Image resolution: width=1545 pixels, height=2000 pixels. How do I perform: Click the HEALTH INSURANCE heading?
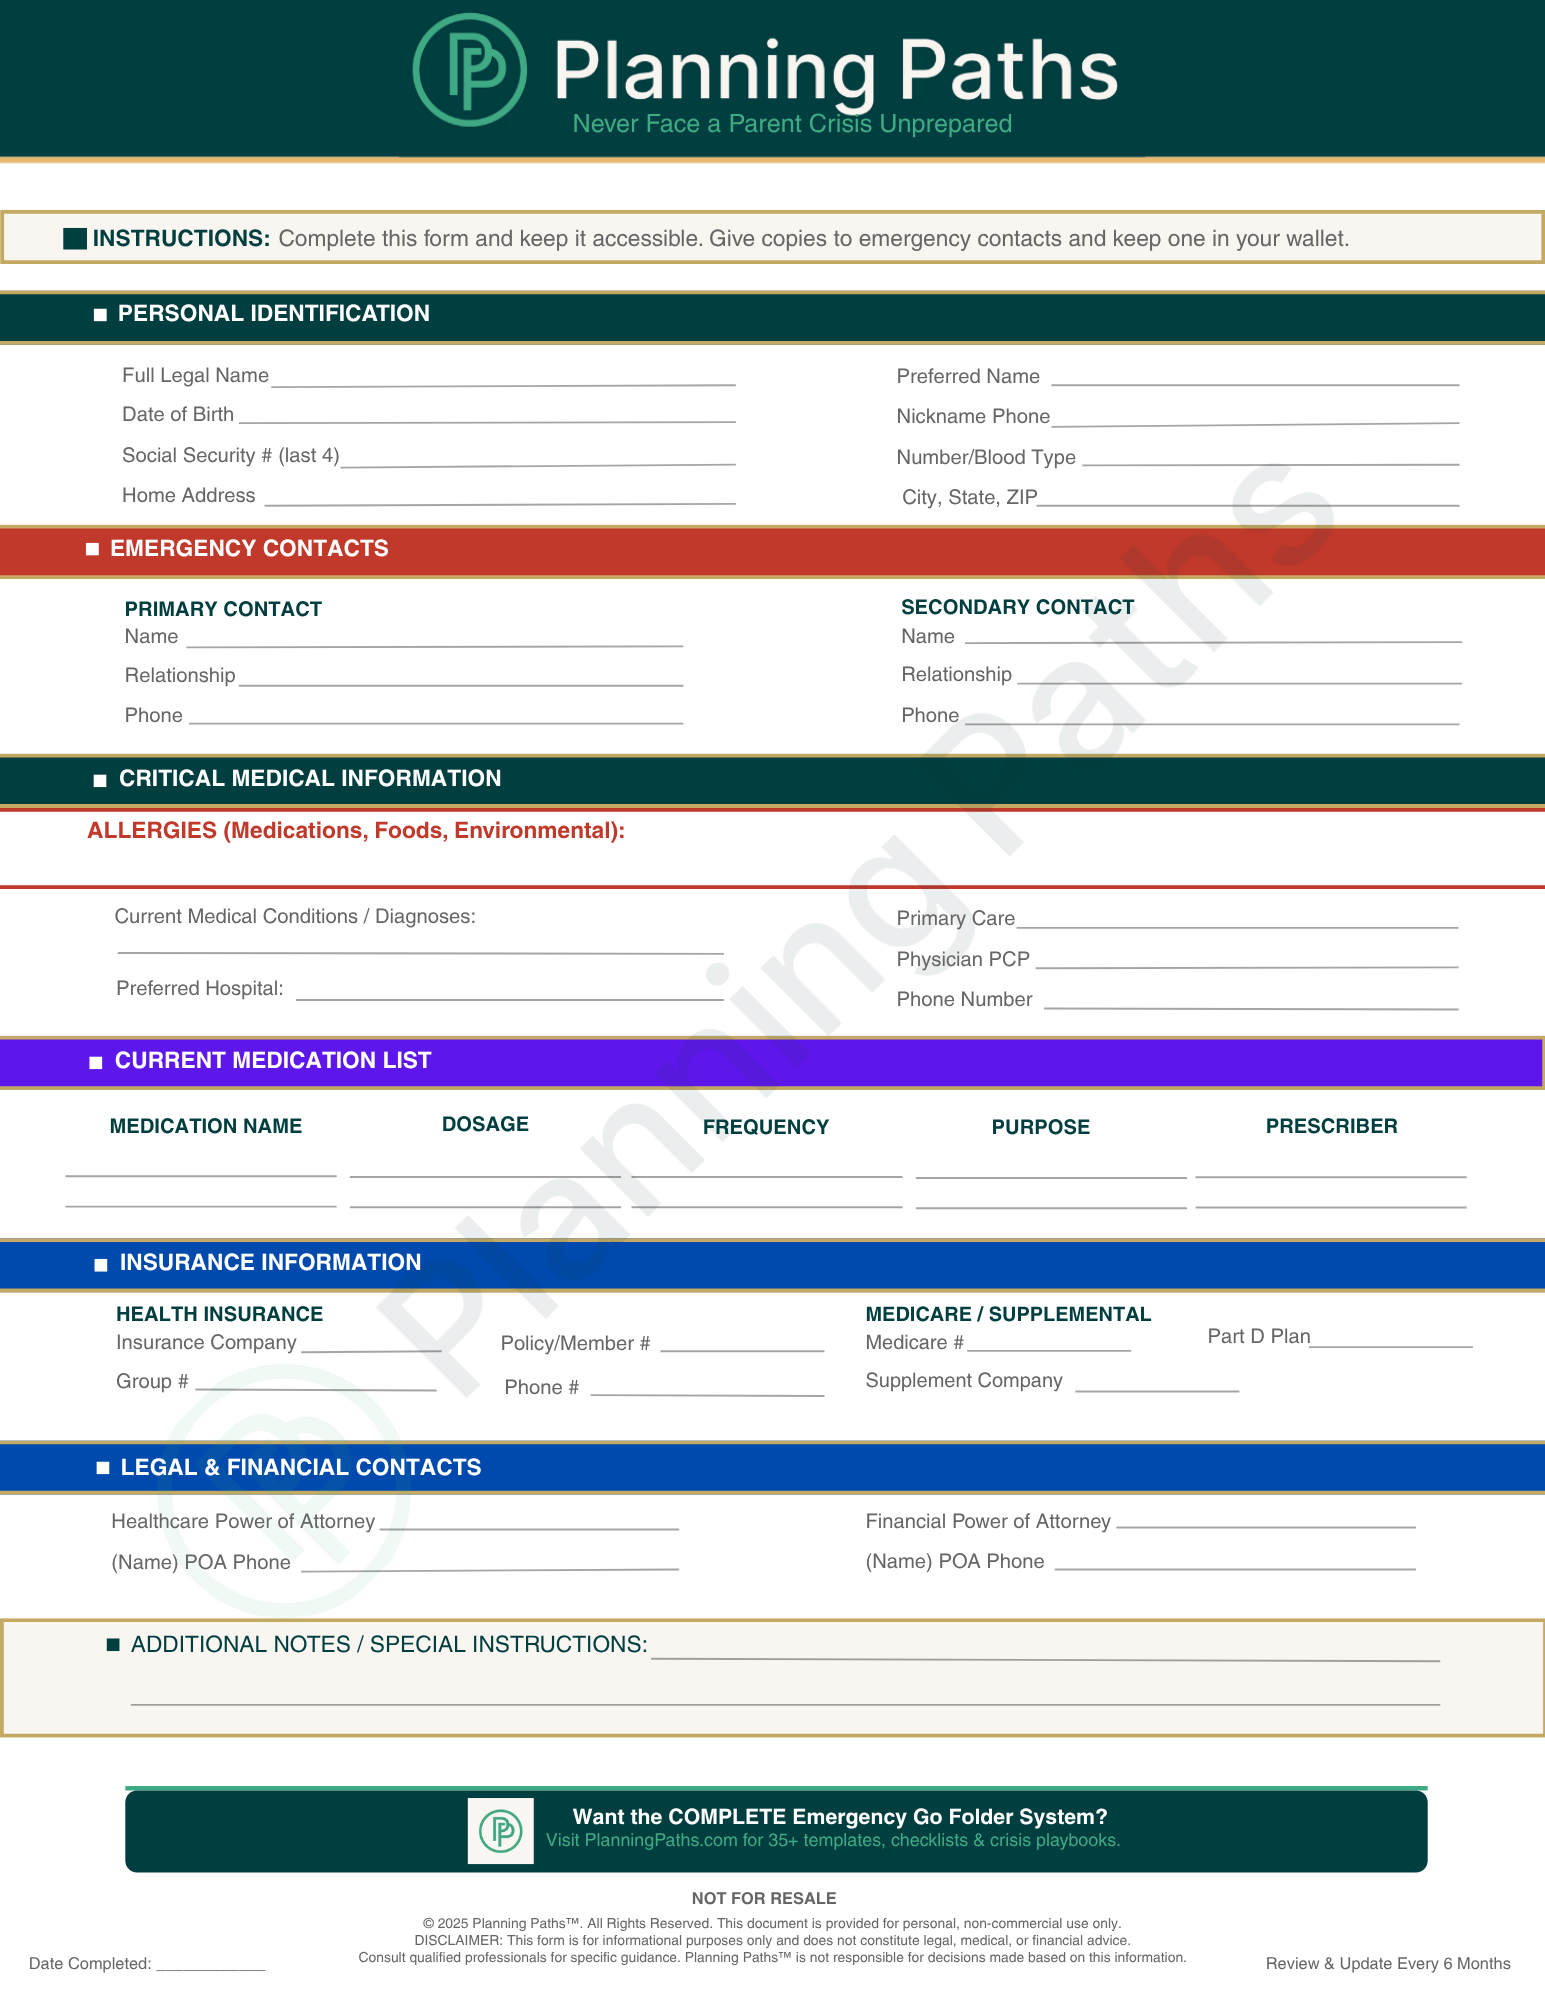click(x=219, y=1314)
